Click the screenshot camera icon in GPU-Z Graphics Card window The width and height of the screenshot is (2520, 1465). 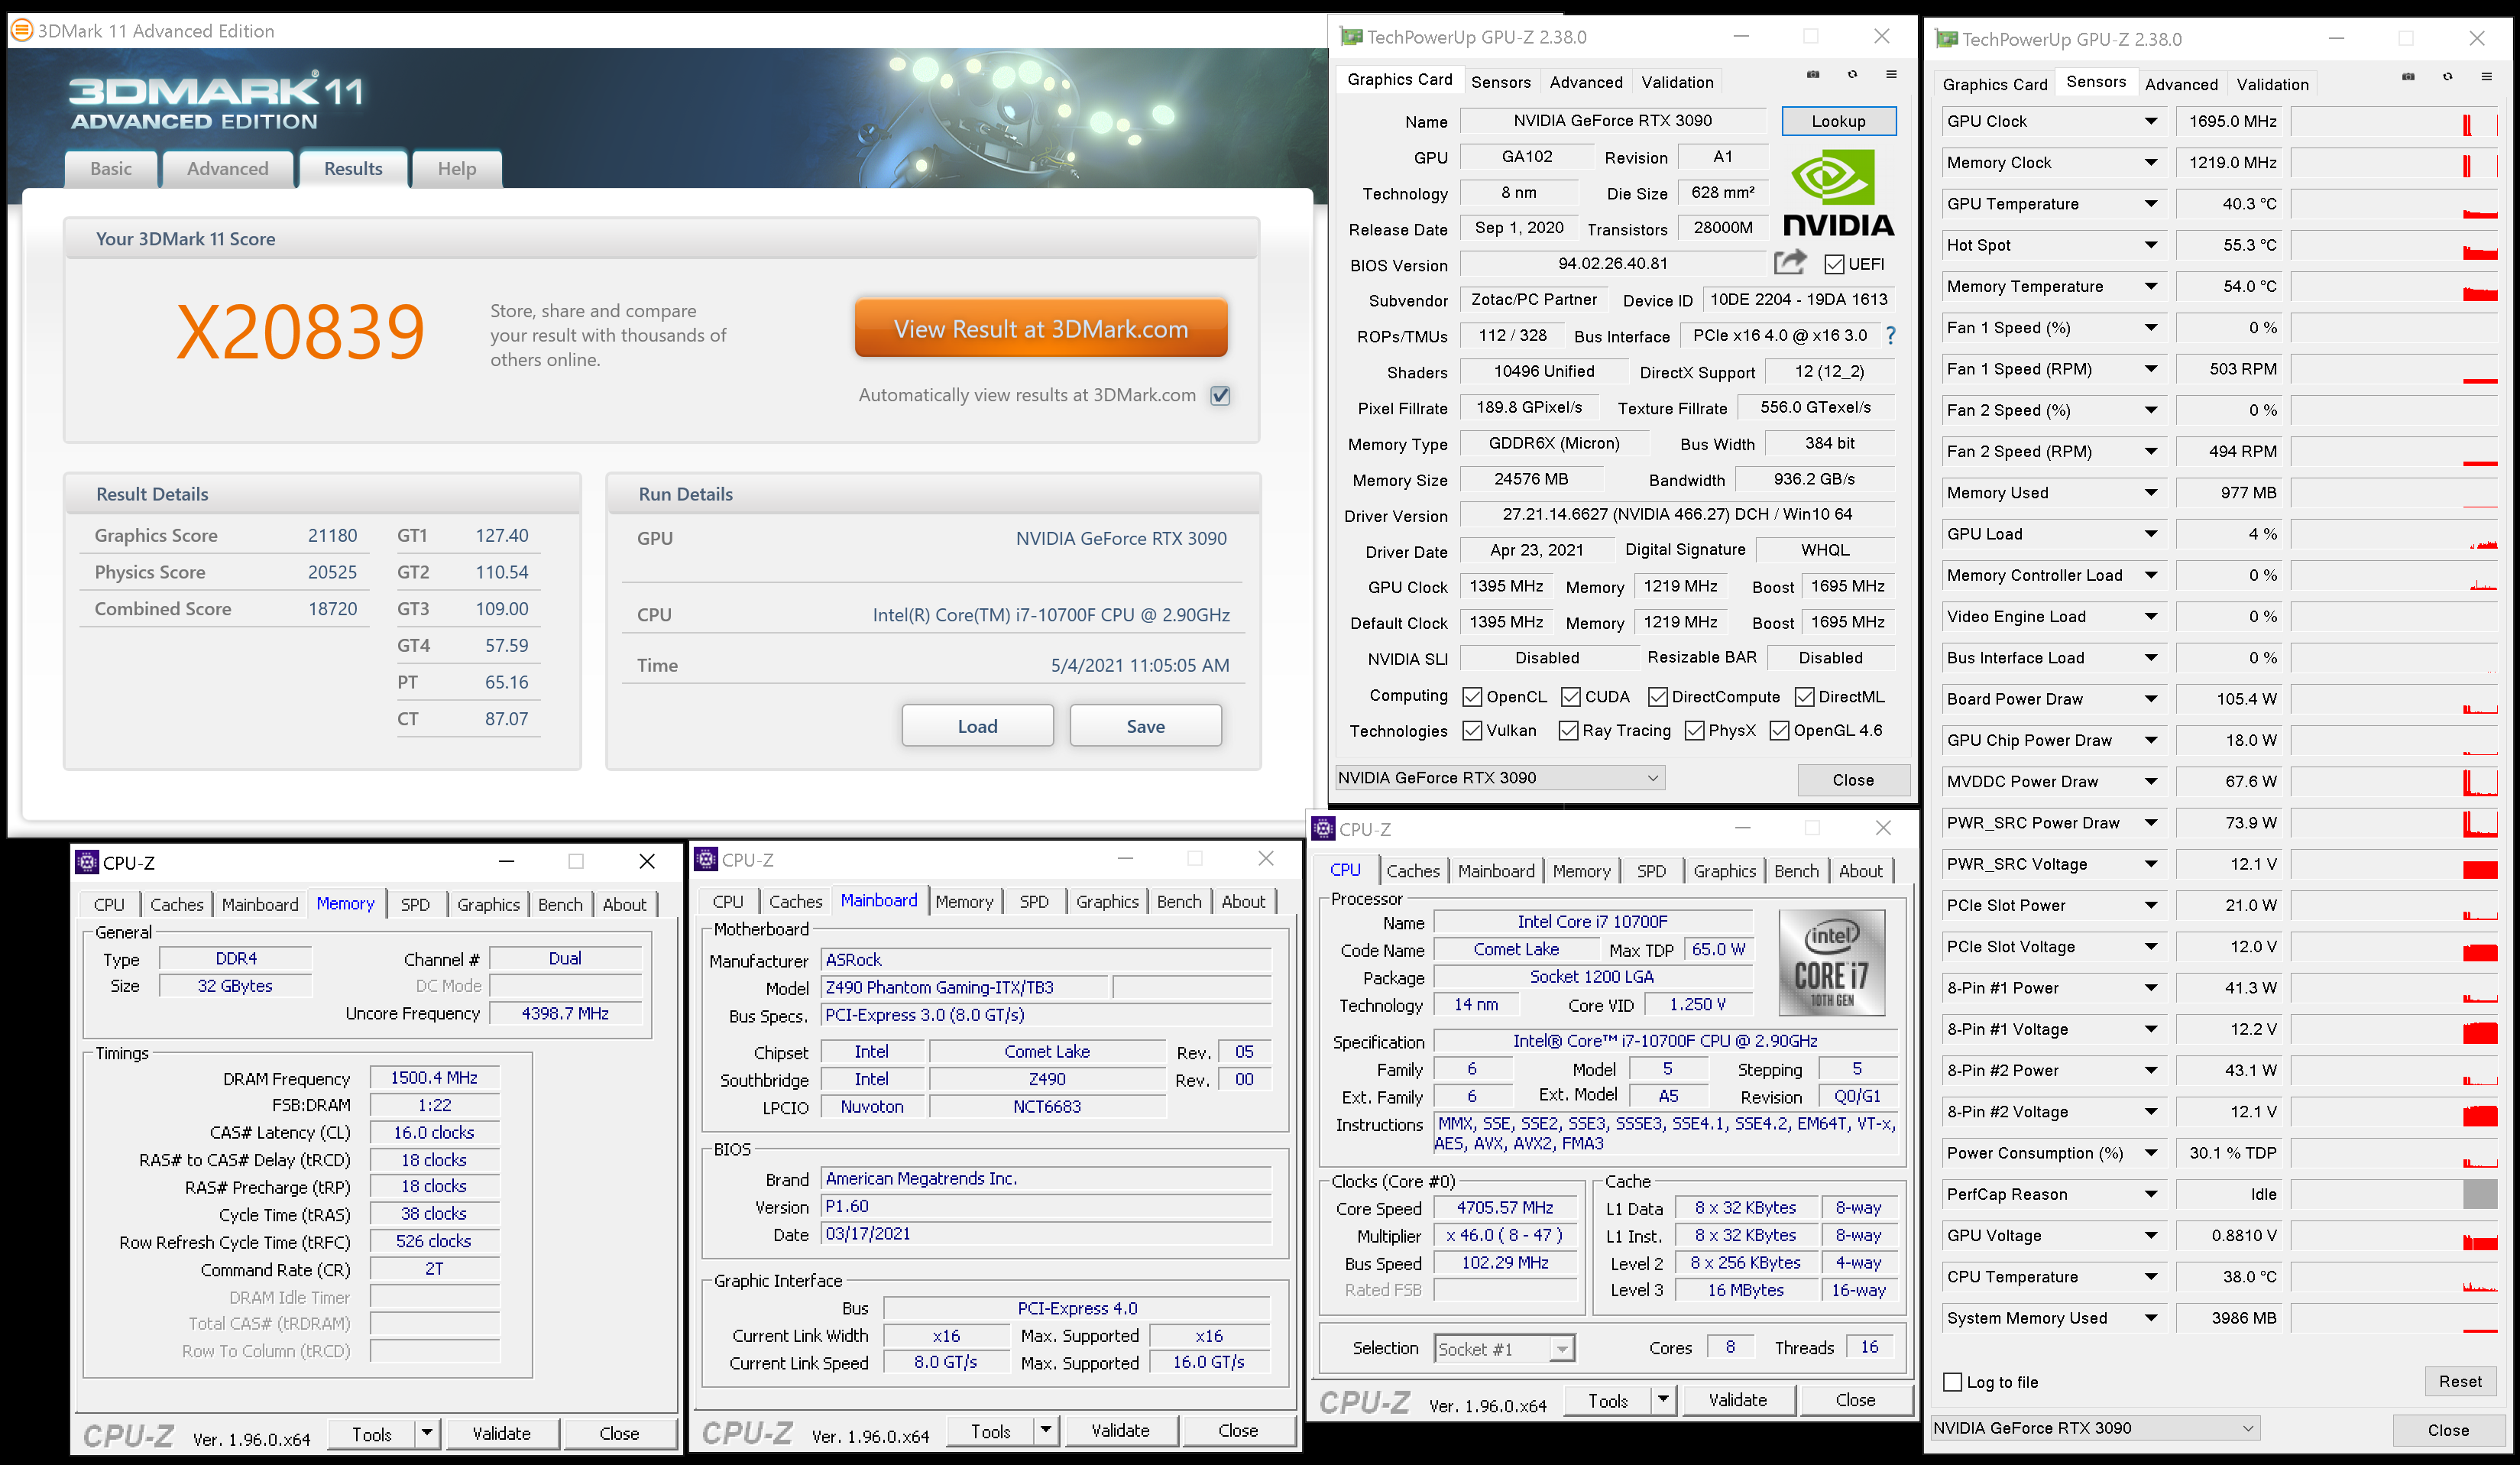pos(1813,74)
